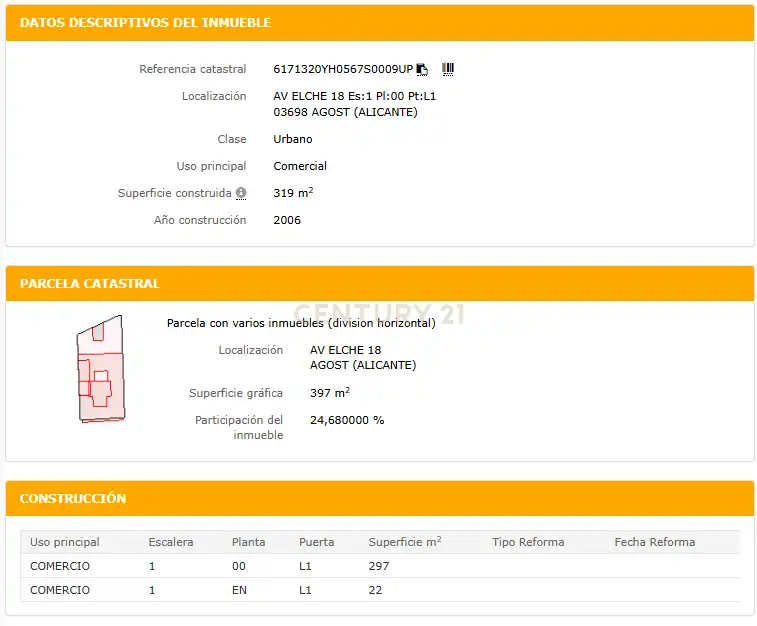Open the cadastral parcel map thumbnail
The width and height of the screenshot is (757, 626).
(x=101, y=369)
